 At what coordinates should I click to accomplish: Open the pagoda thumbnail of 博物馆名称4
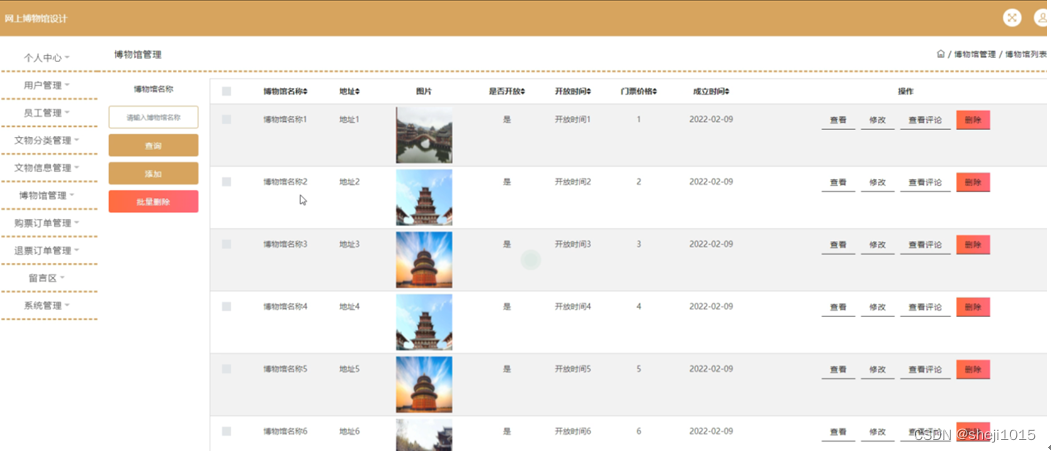point(424,322)
